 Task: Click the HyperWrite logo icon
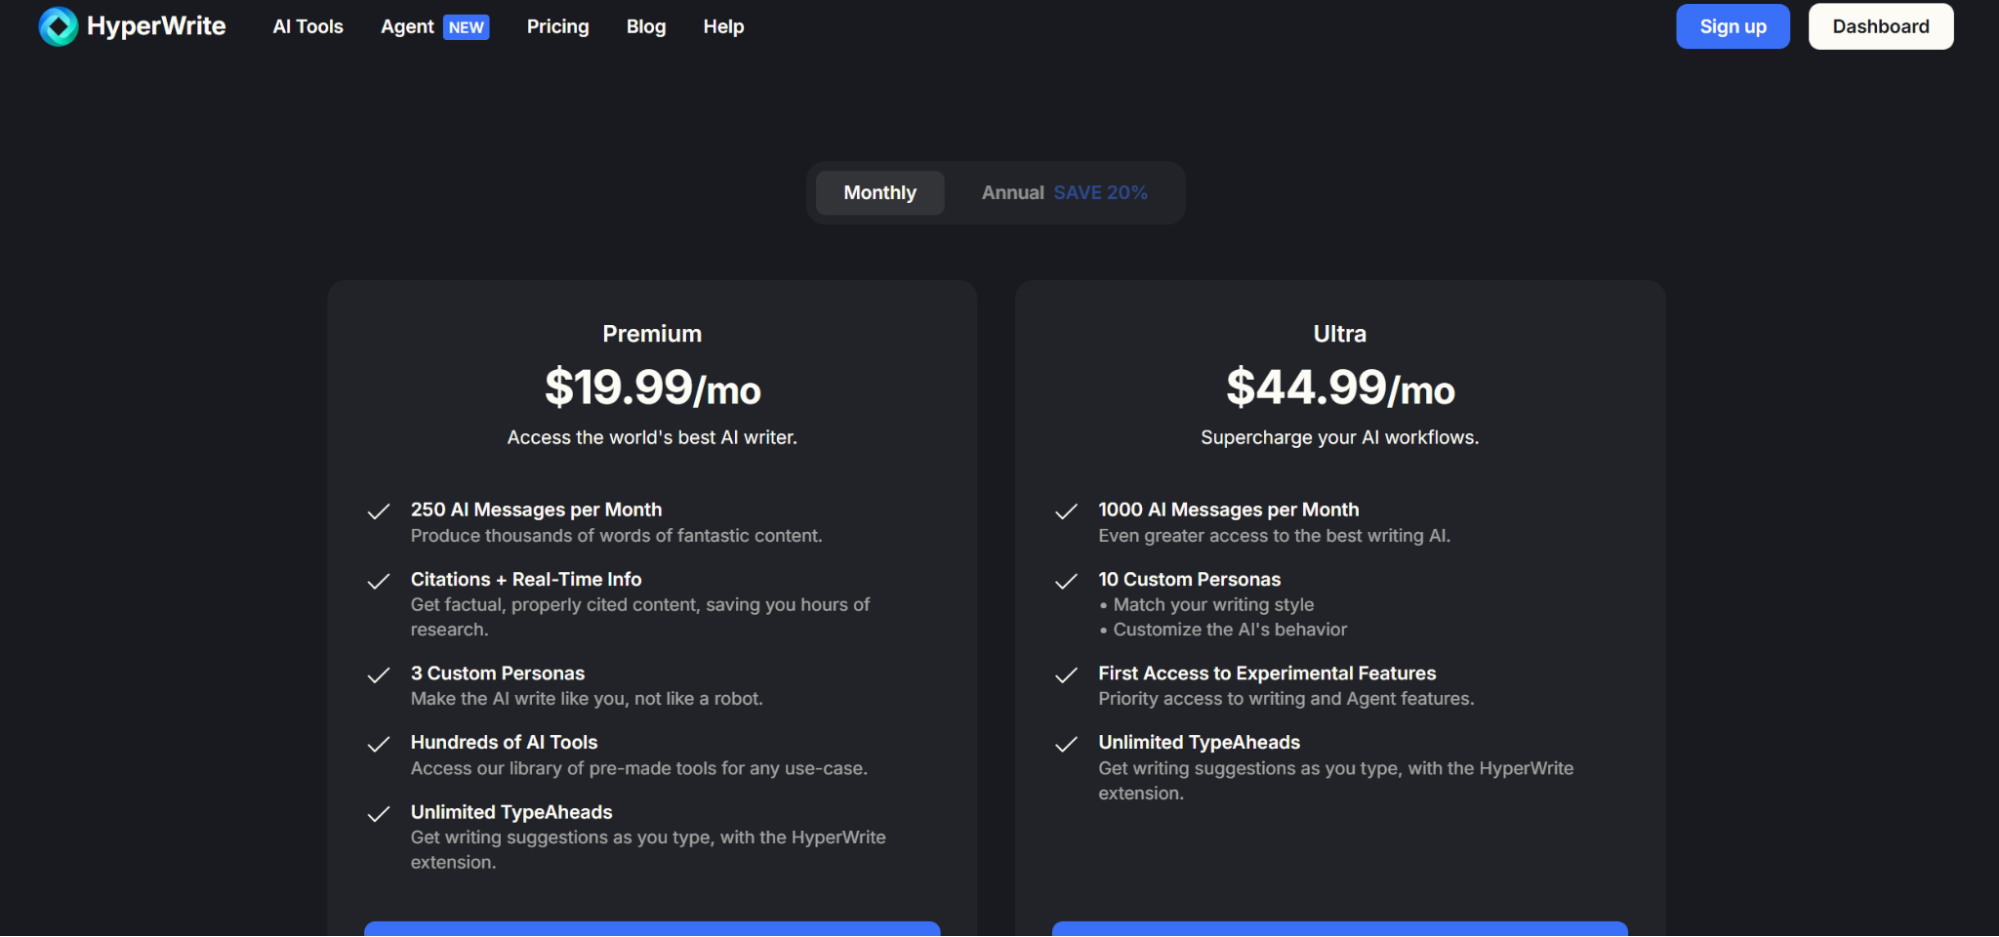click(58, 27)
